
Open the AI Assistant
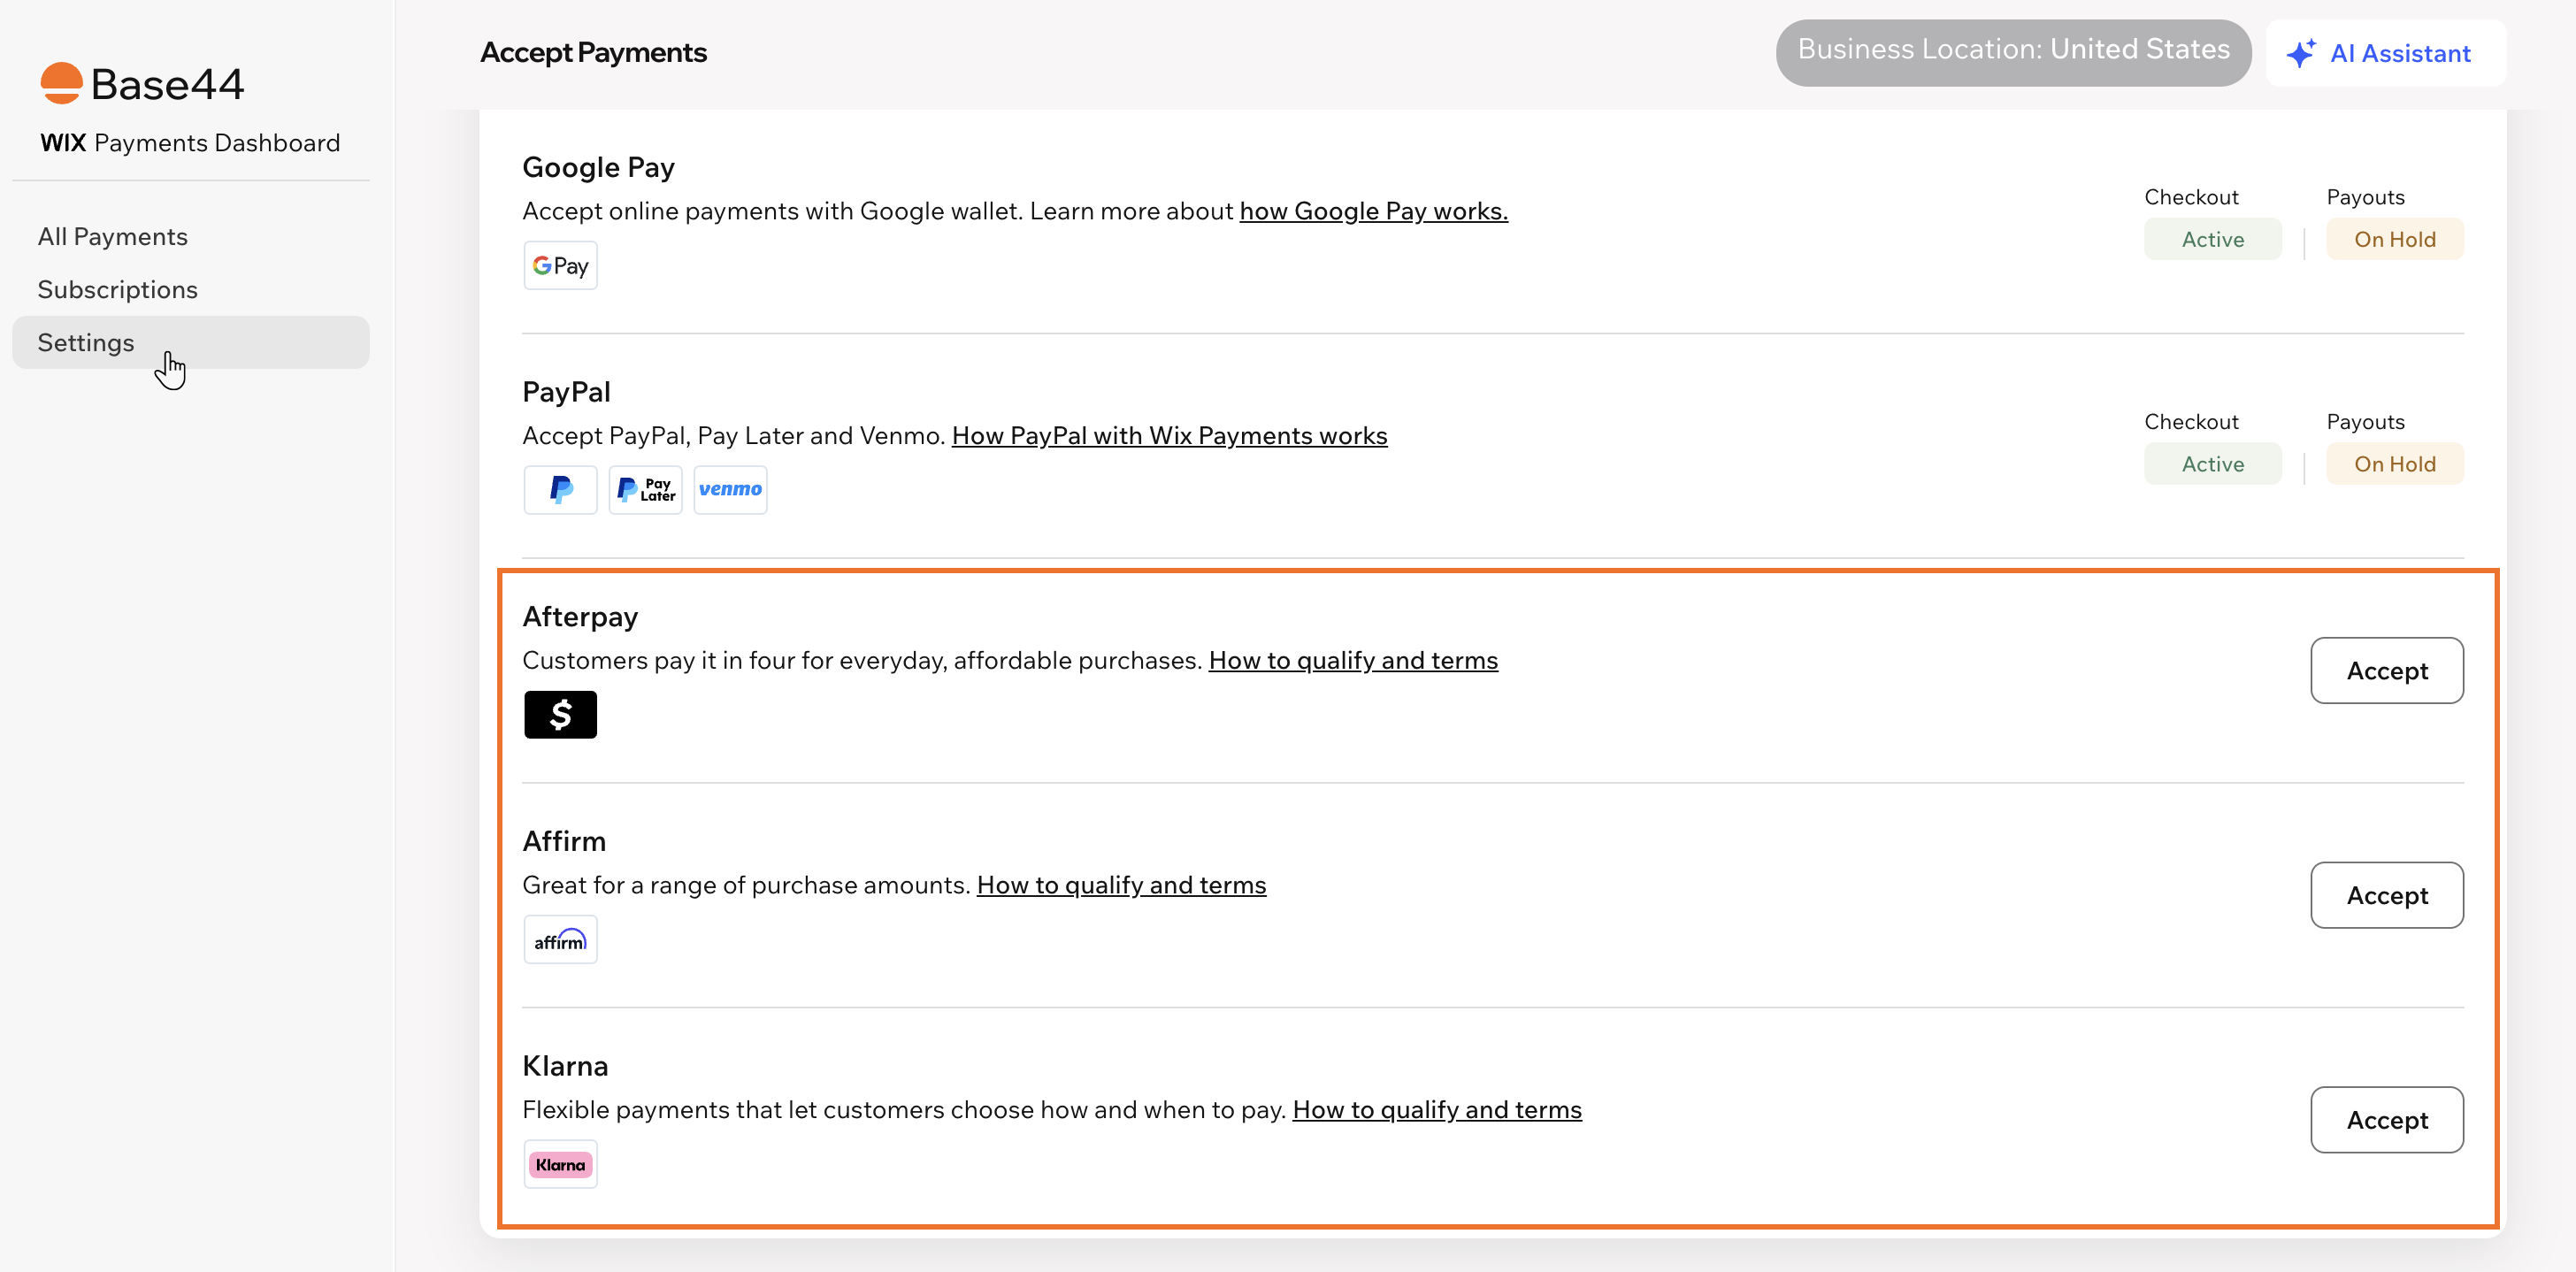(2386, 53)
